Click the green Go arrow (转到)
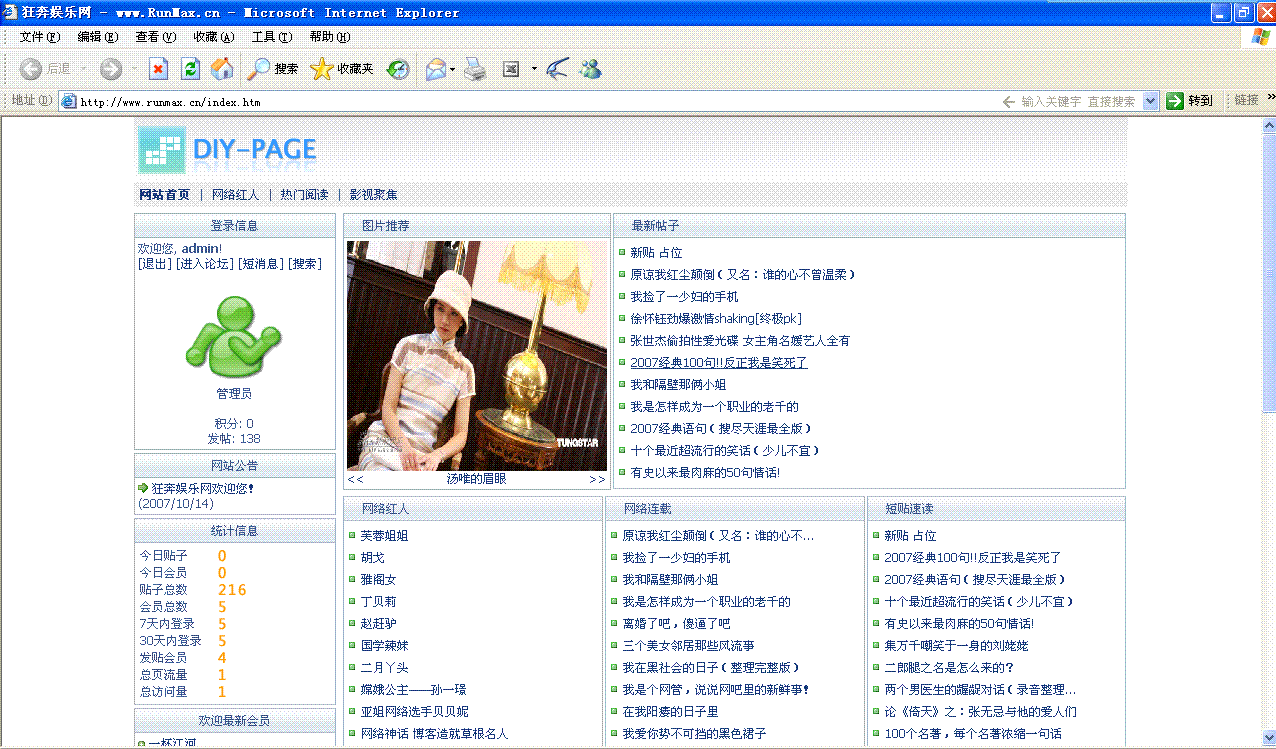This screenshot has height=749, width=1276. [x=1175, y=101]
